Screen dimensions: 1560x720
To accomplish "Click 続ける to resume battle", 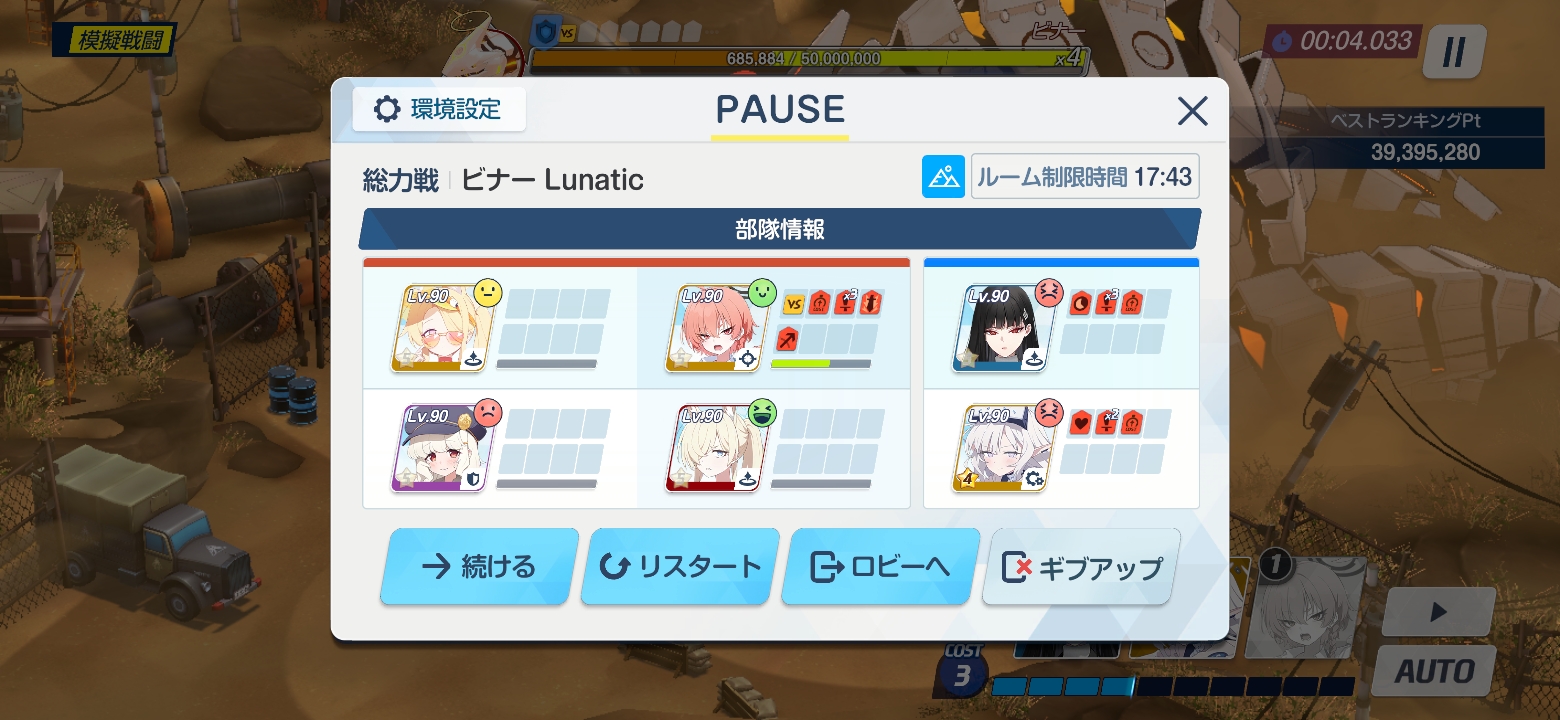I will point(480,567).
